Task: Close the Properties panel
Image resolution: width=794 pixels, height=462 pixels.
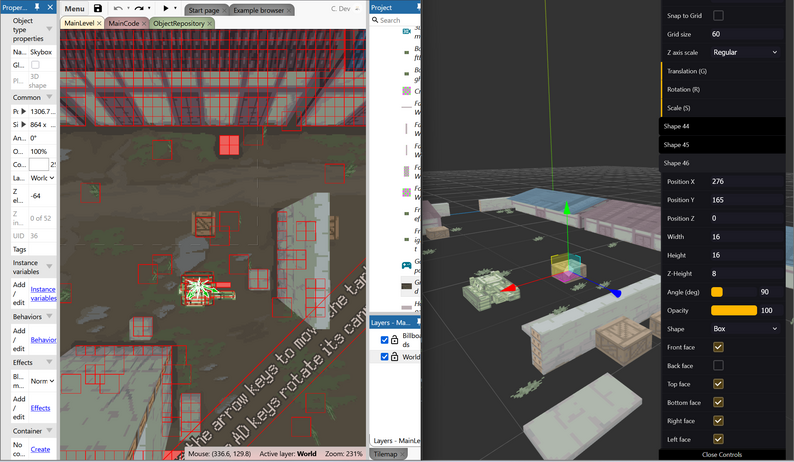Action: (x=50, y=7)
